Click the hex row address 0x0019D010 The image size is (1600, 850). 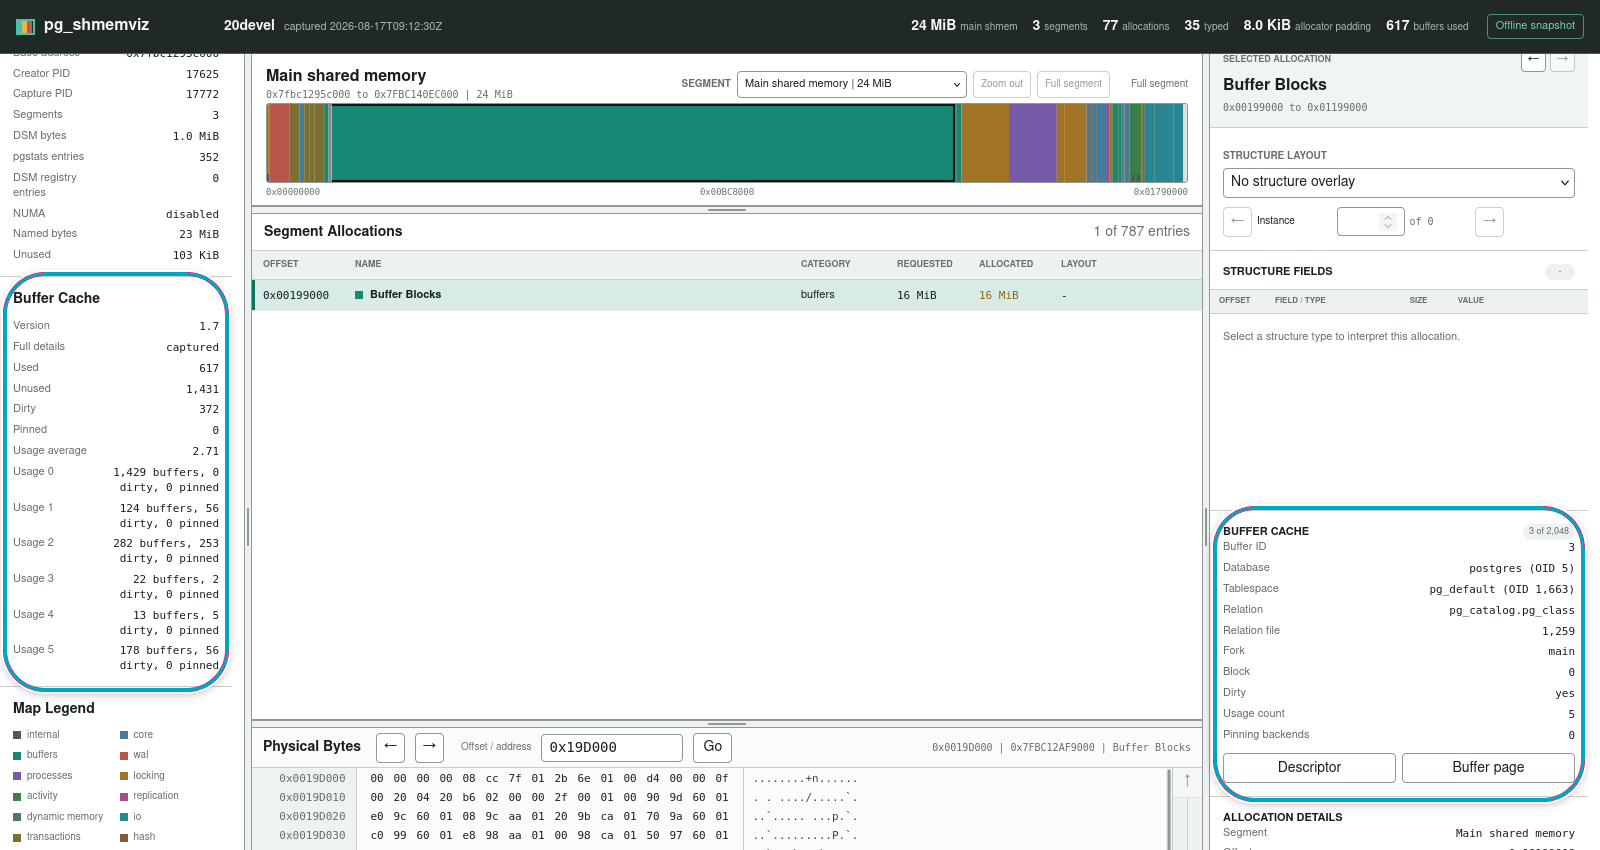point(312,798)
